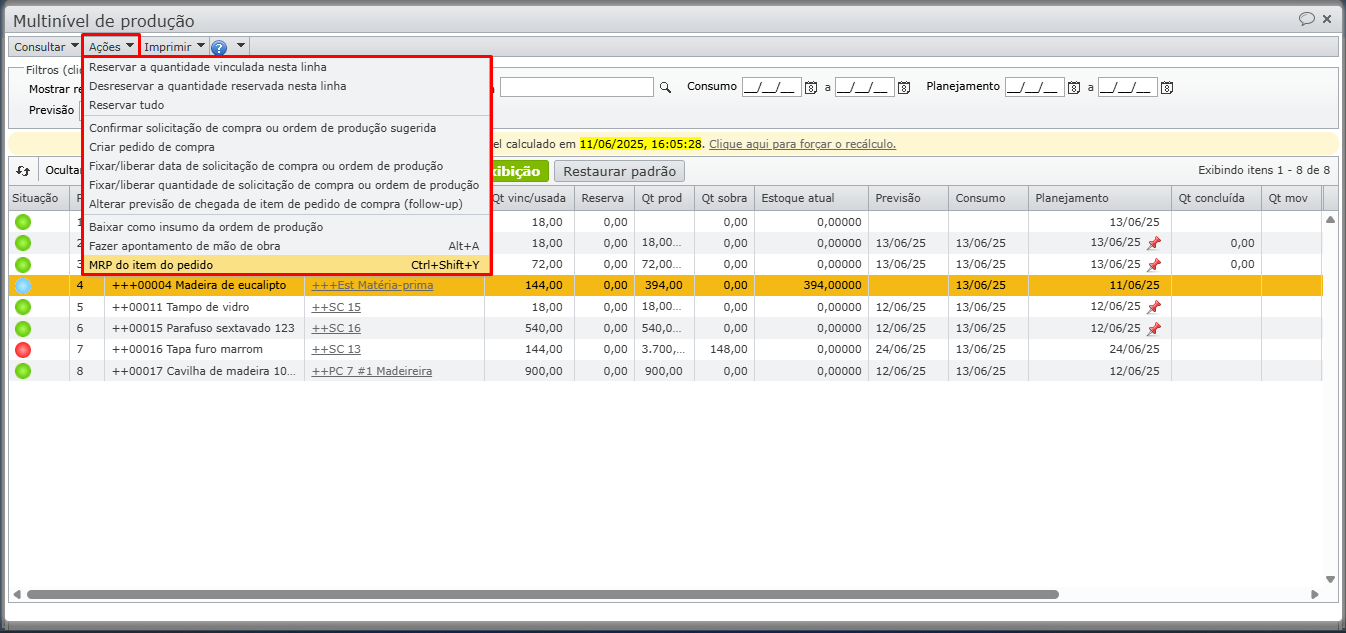This screenshot has width=1346, height=633.
Task: Click pin icon on Tampo de vidro row
Action: coord(1154,307)
